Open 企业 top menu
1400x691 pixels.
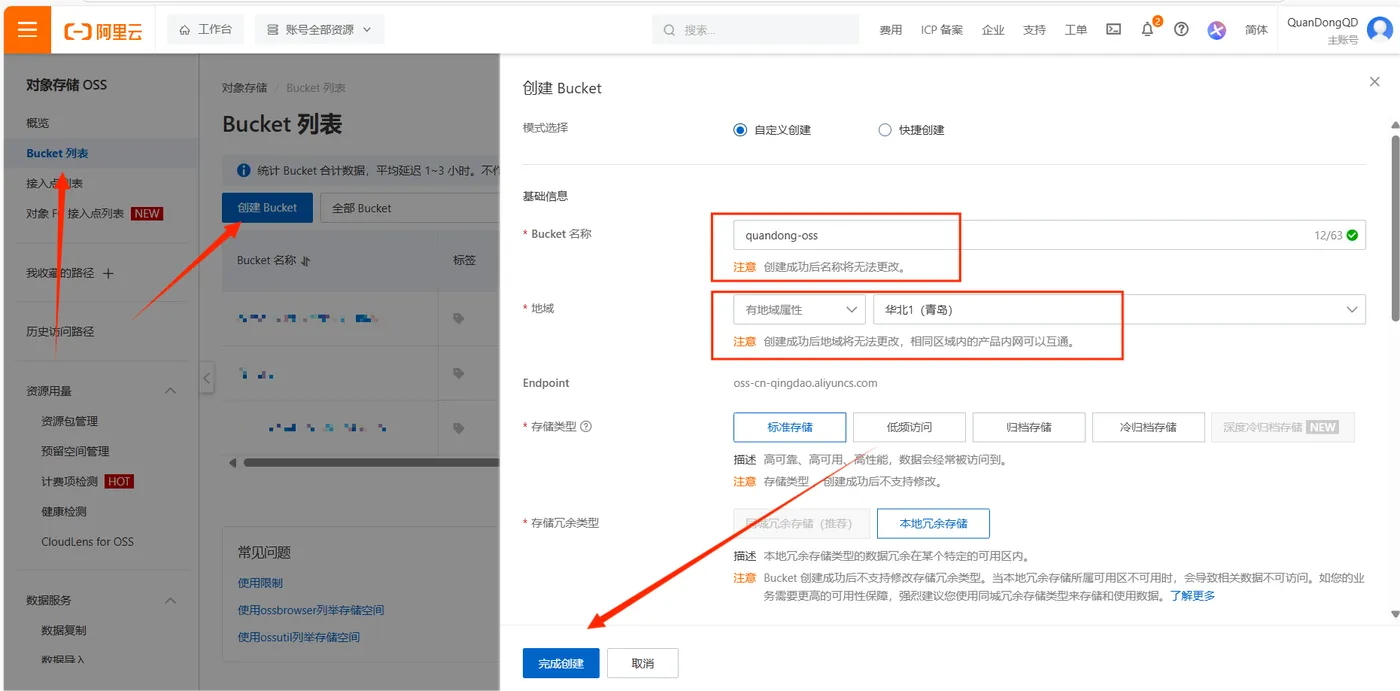pos(993,30)
